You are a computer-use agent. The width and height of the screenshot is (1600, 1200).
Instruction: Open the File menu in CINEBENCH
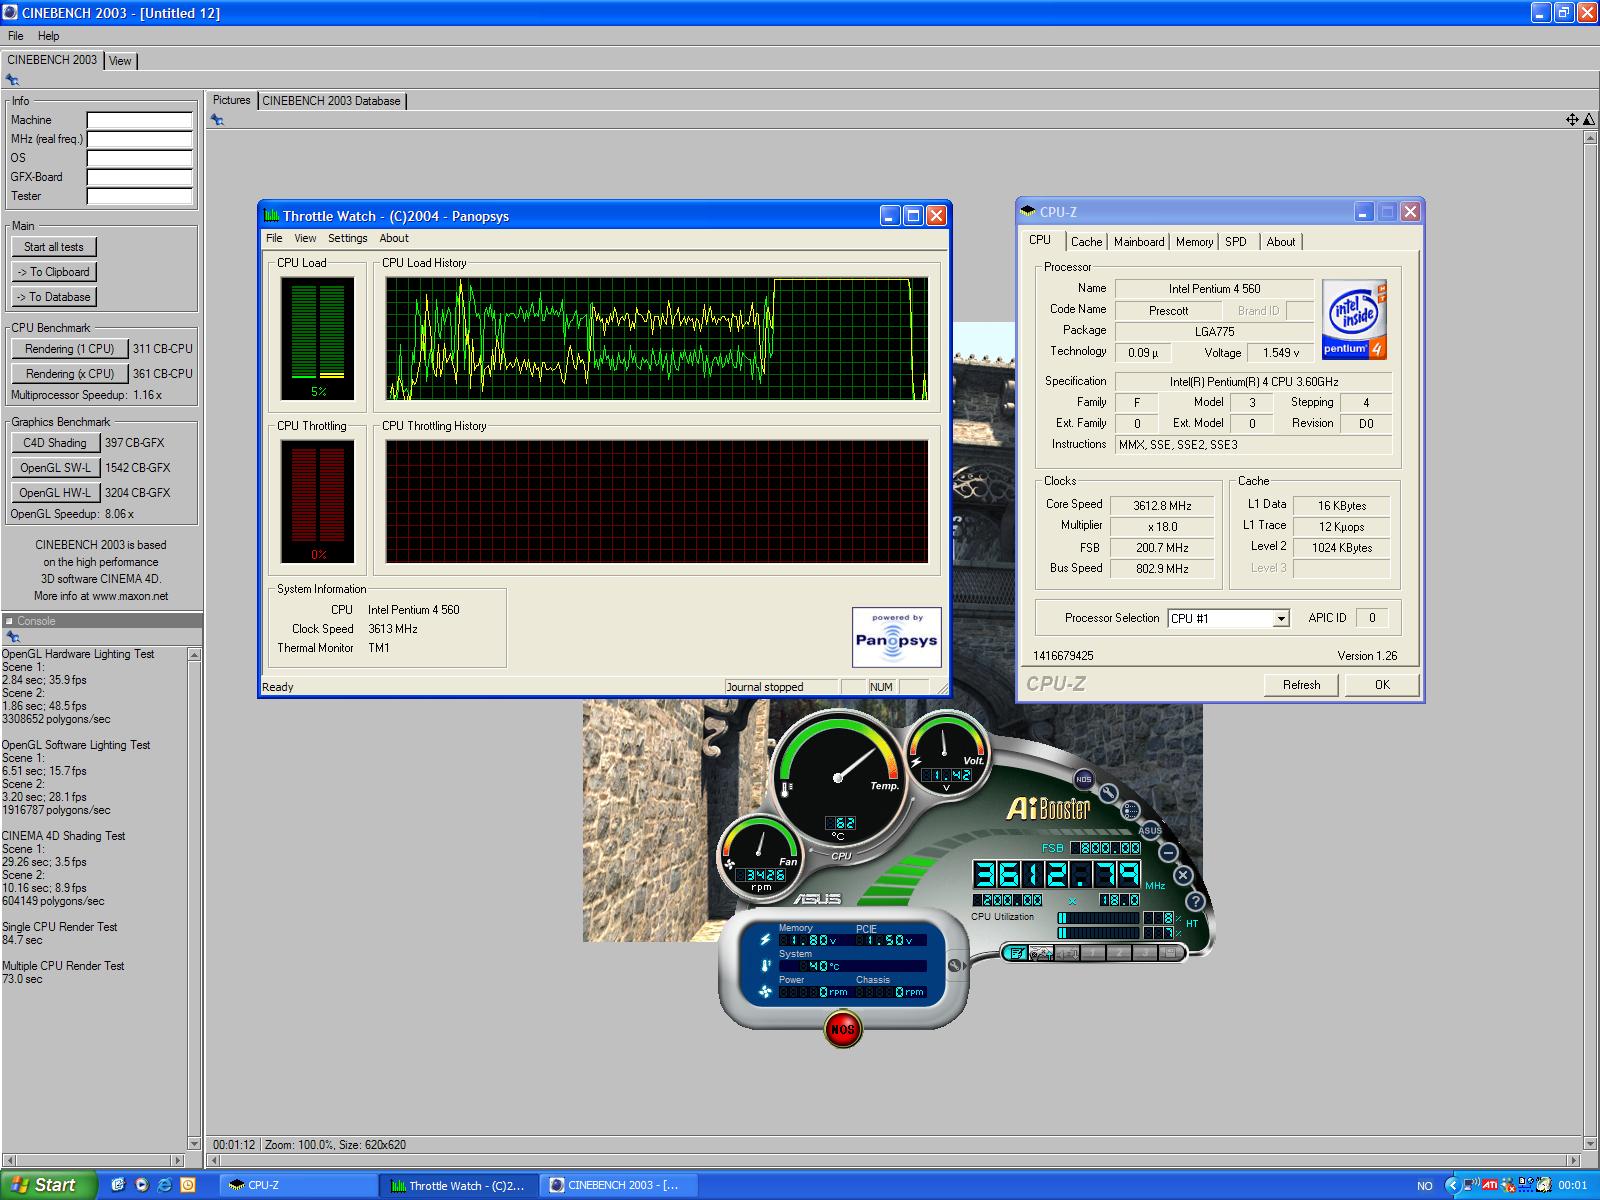[16, 36]
